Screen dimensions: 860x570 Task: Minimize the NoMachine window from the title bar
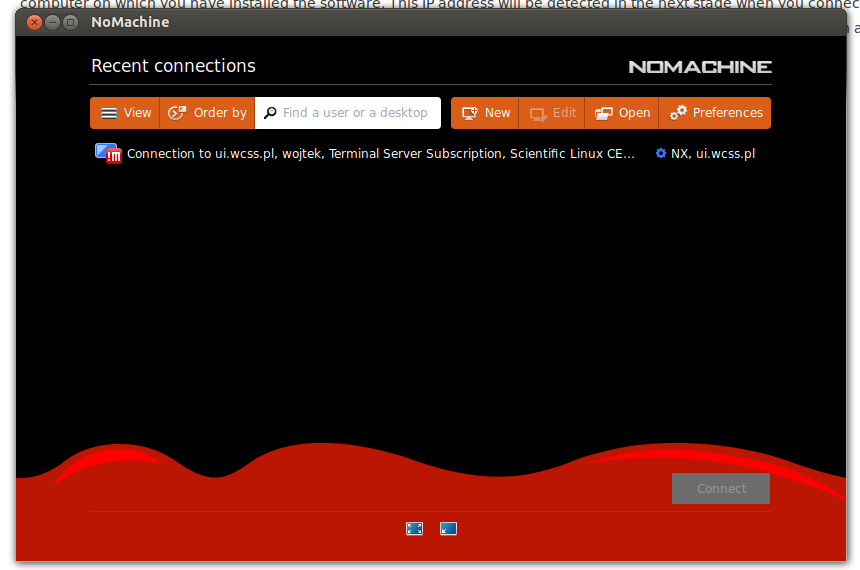pyautogui.click(x=52, y=22)
